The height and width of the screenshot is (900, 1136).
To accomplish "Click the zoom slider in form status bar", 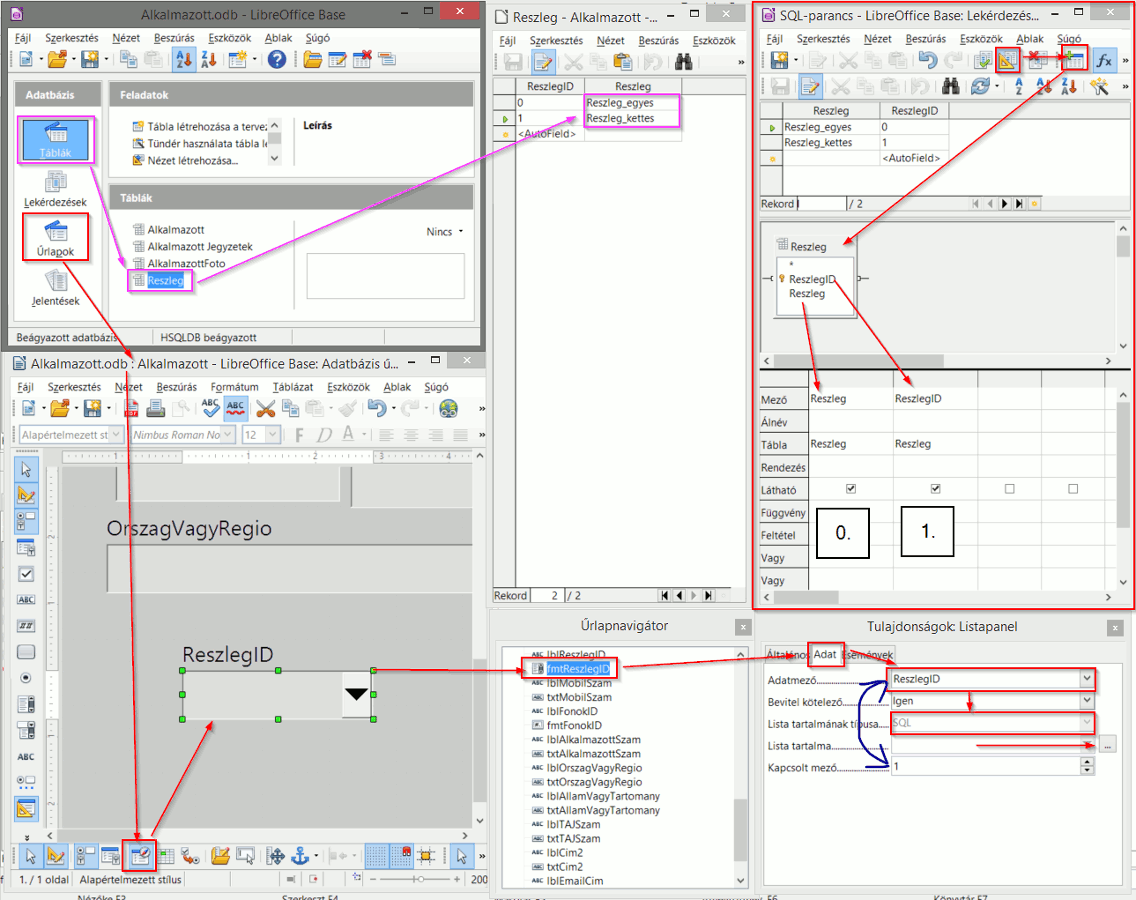I will click(x=419, y=880).
